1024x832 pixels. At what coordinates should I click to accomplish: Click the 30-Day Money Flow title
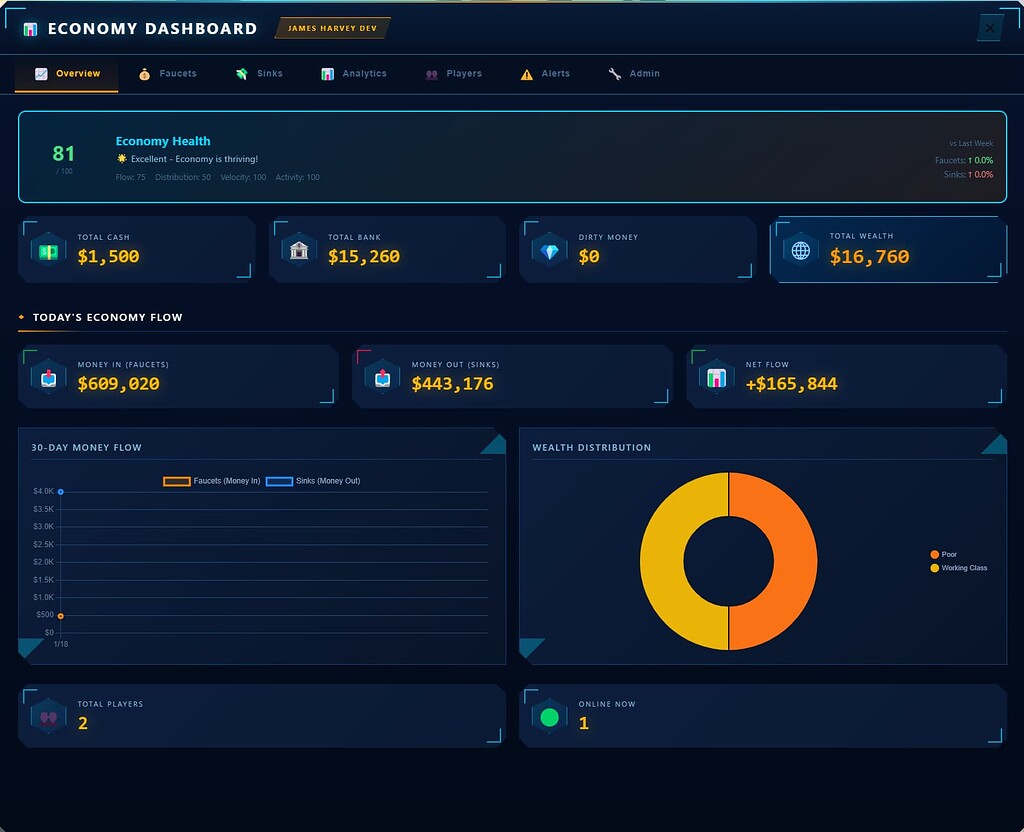86,448
